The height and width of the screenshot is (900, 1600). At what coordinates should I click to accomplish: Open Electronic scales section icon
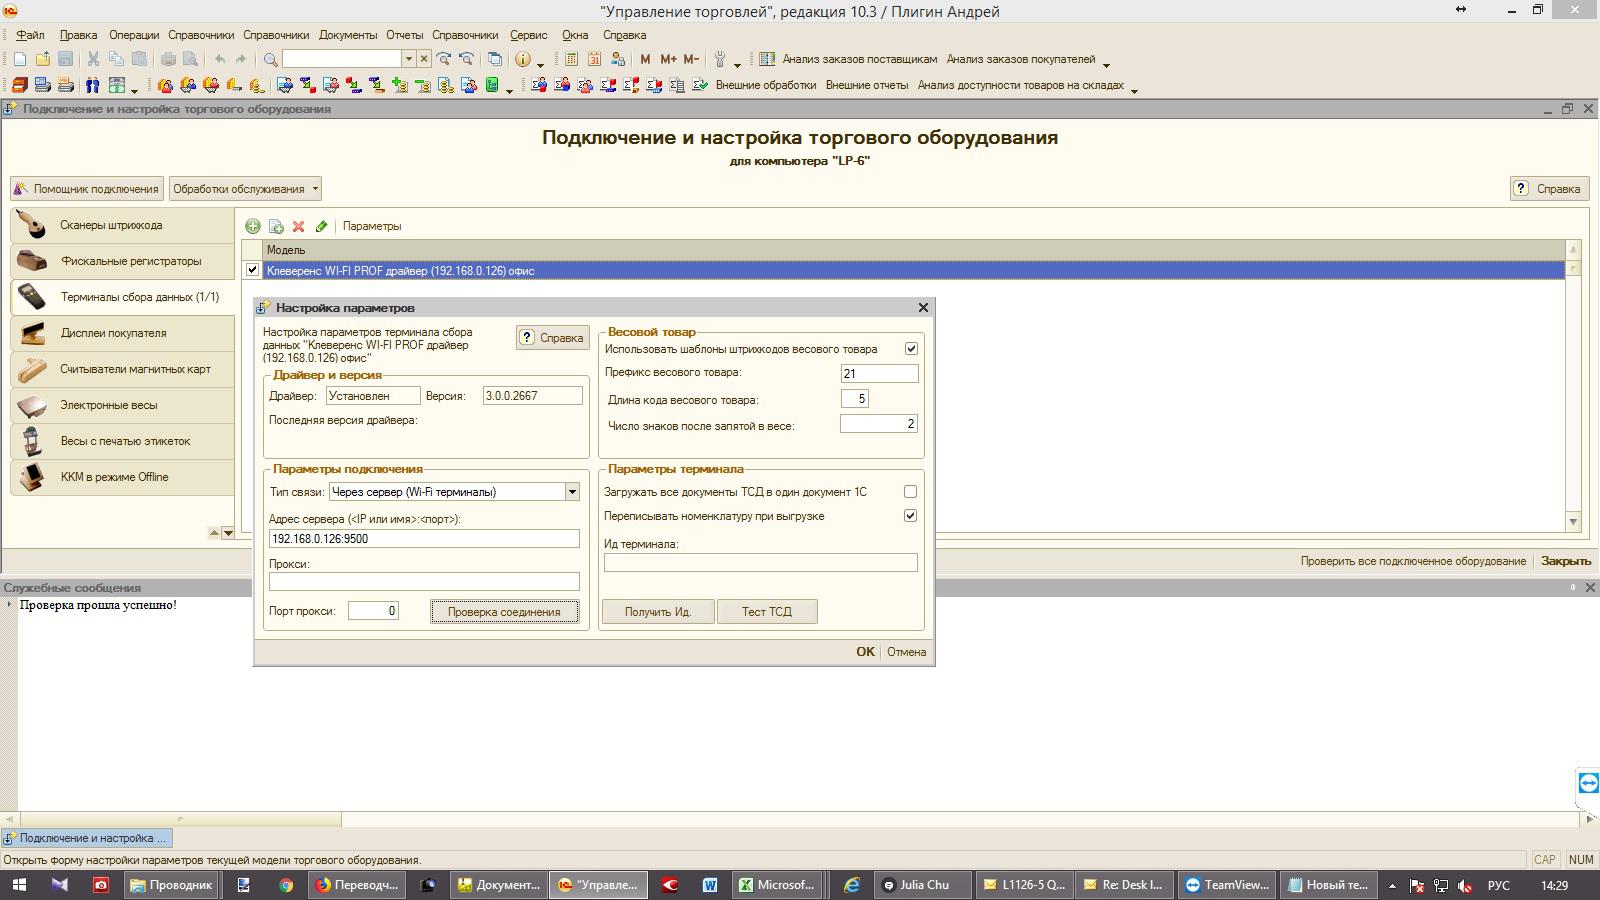point(31,405)
